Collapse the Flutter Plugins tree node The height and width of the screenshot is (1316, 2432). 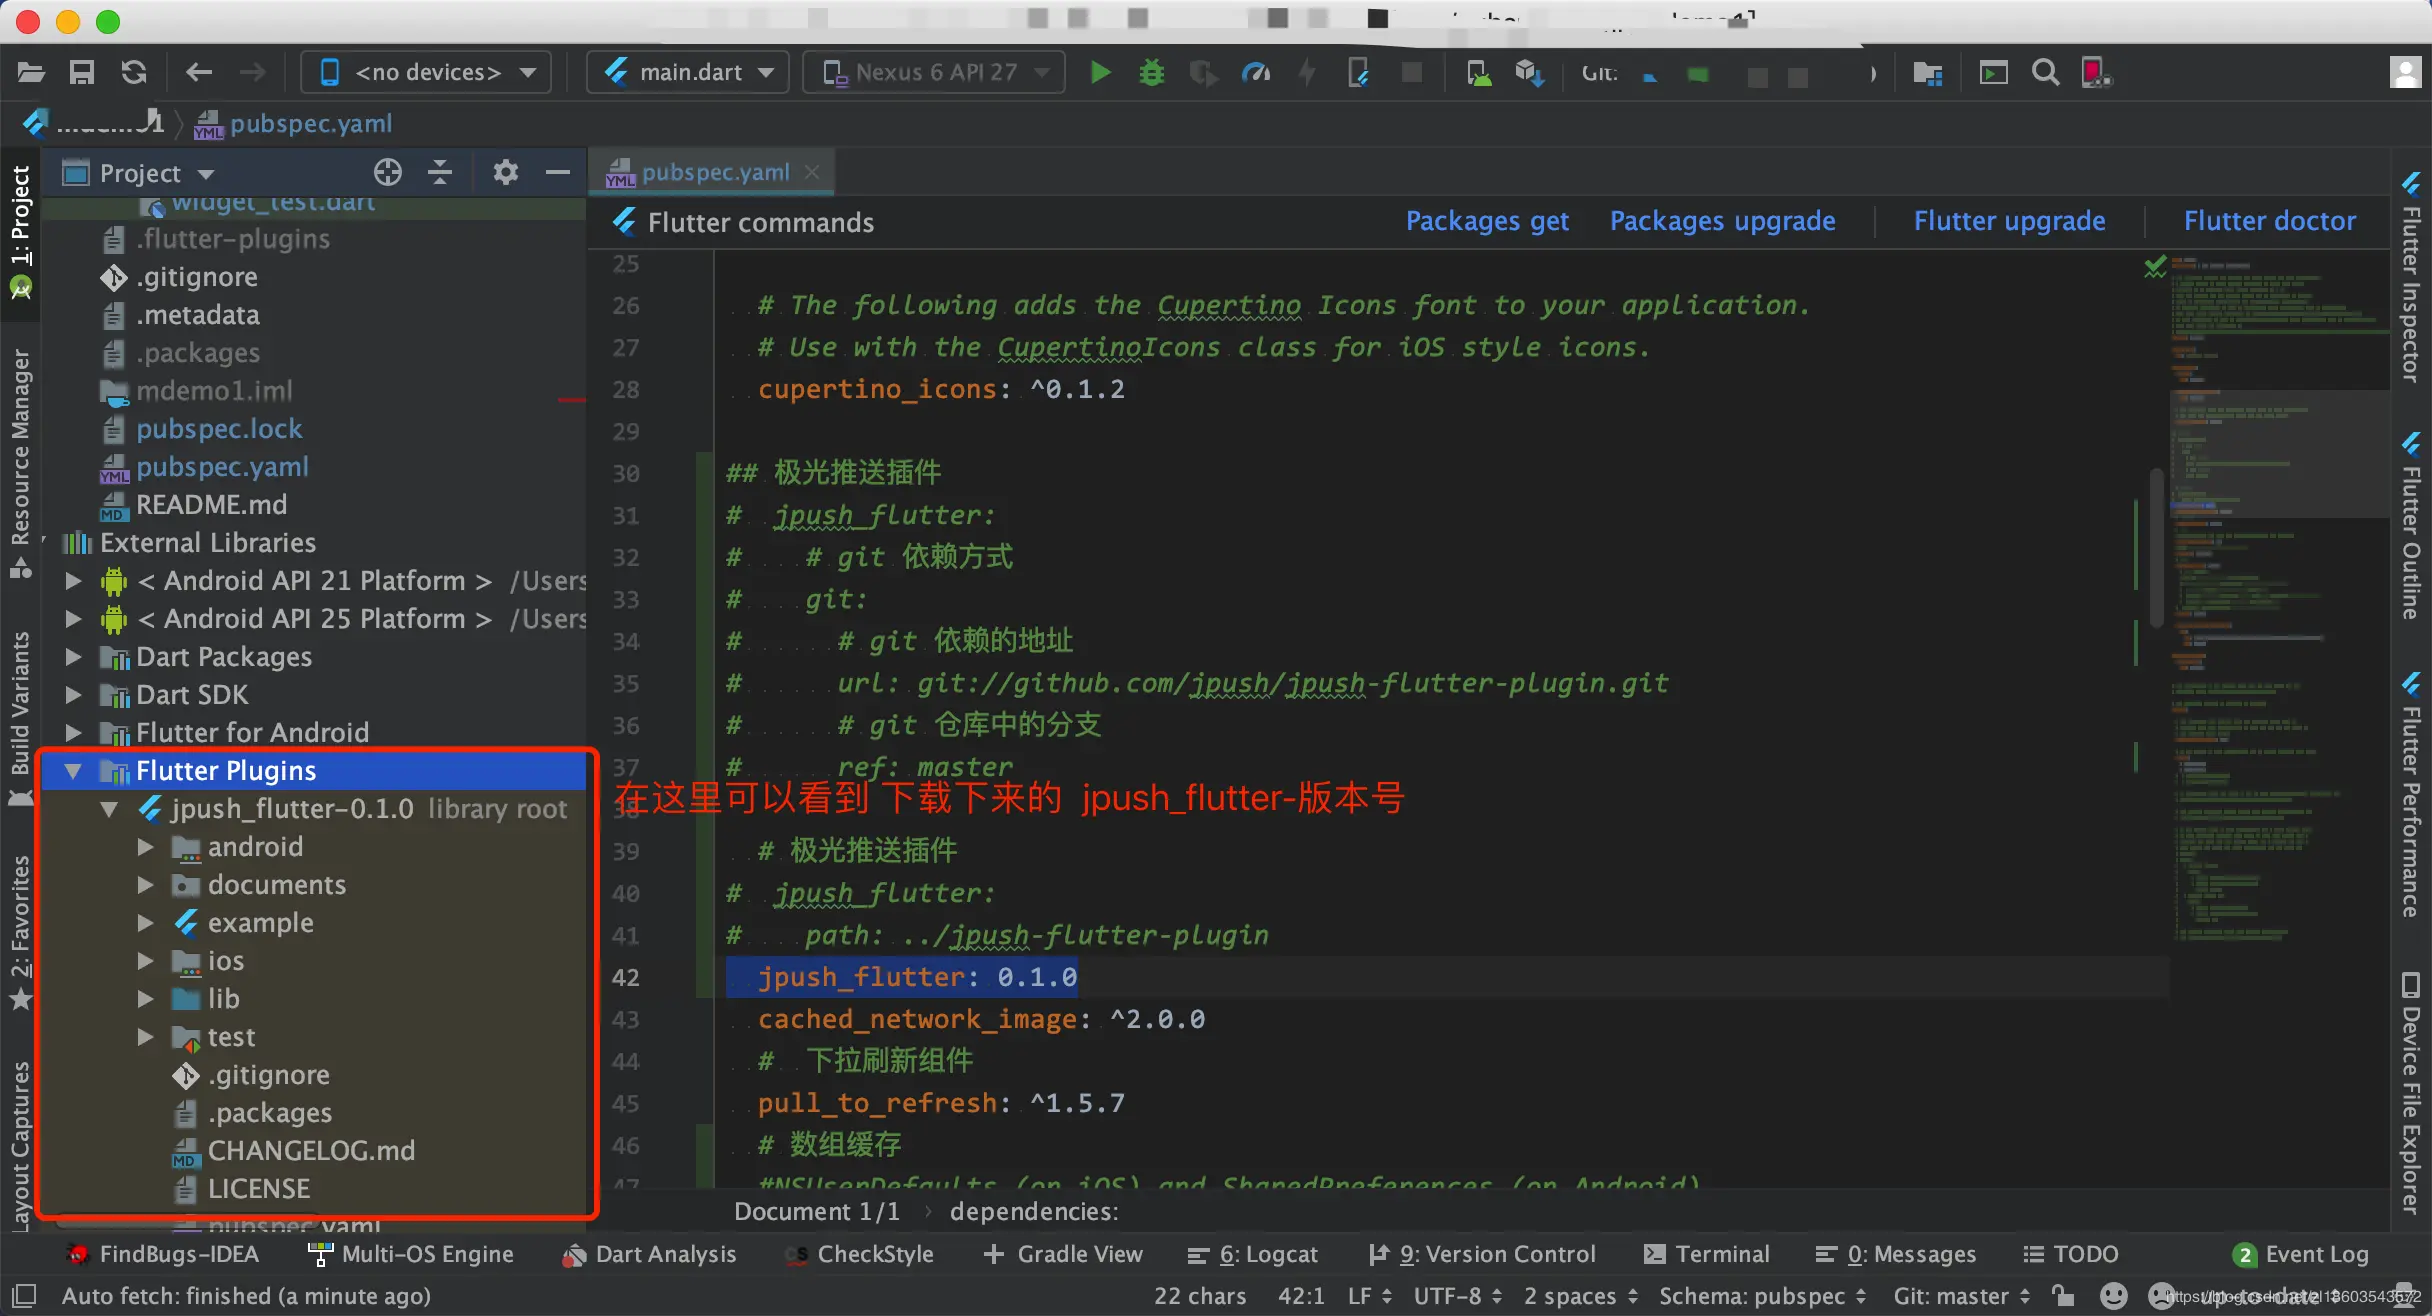tap(73, 771)
